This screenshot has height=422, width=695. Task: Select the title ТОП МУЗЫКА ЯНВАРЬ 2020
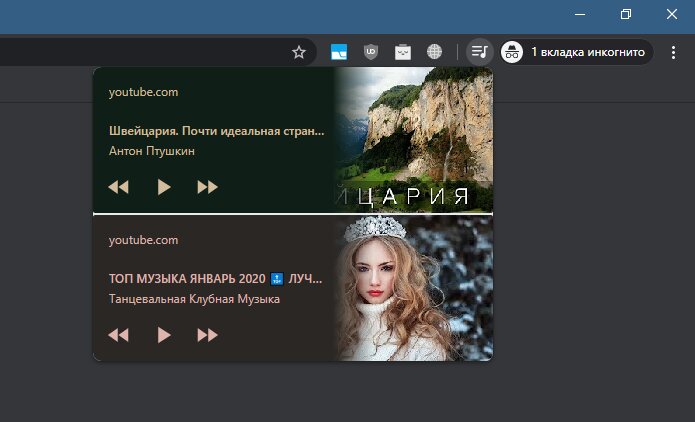187,279
